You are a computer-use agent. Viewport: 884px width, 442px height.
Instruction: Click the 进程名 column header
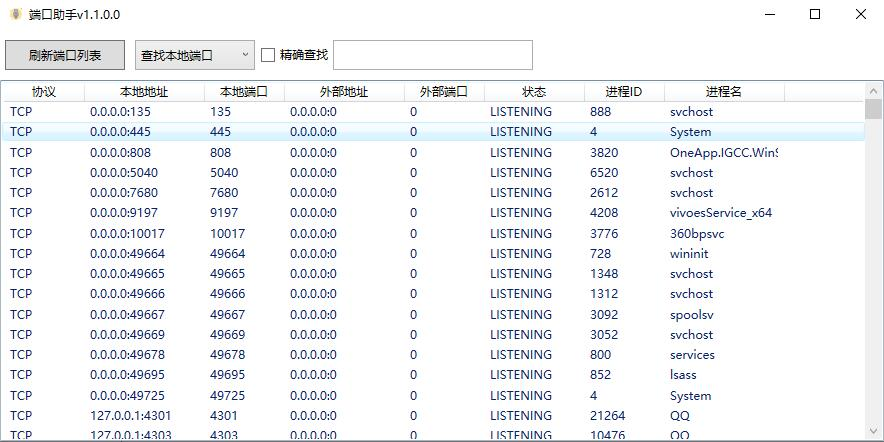[723, 92]
